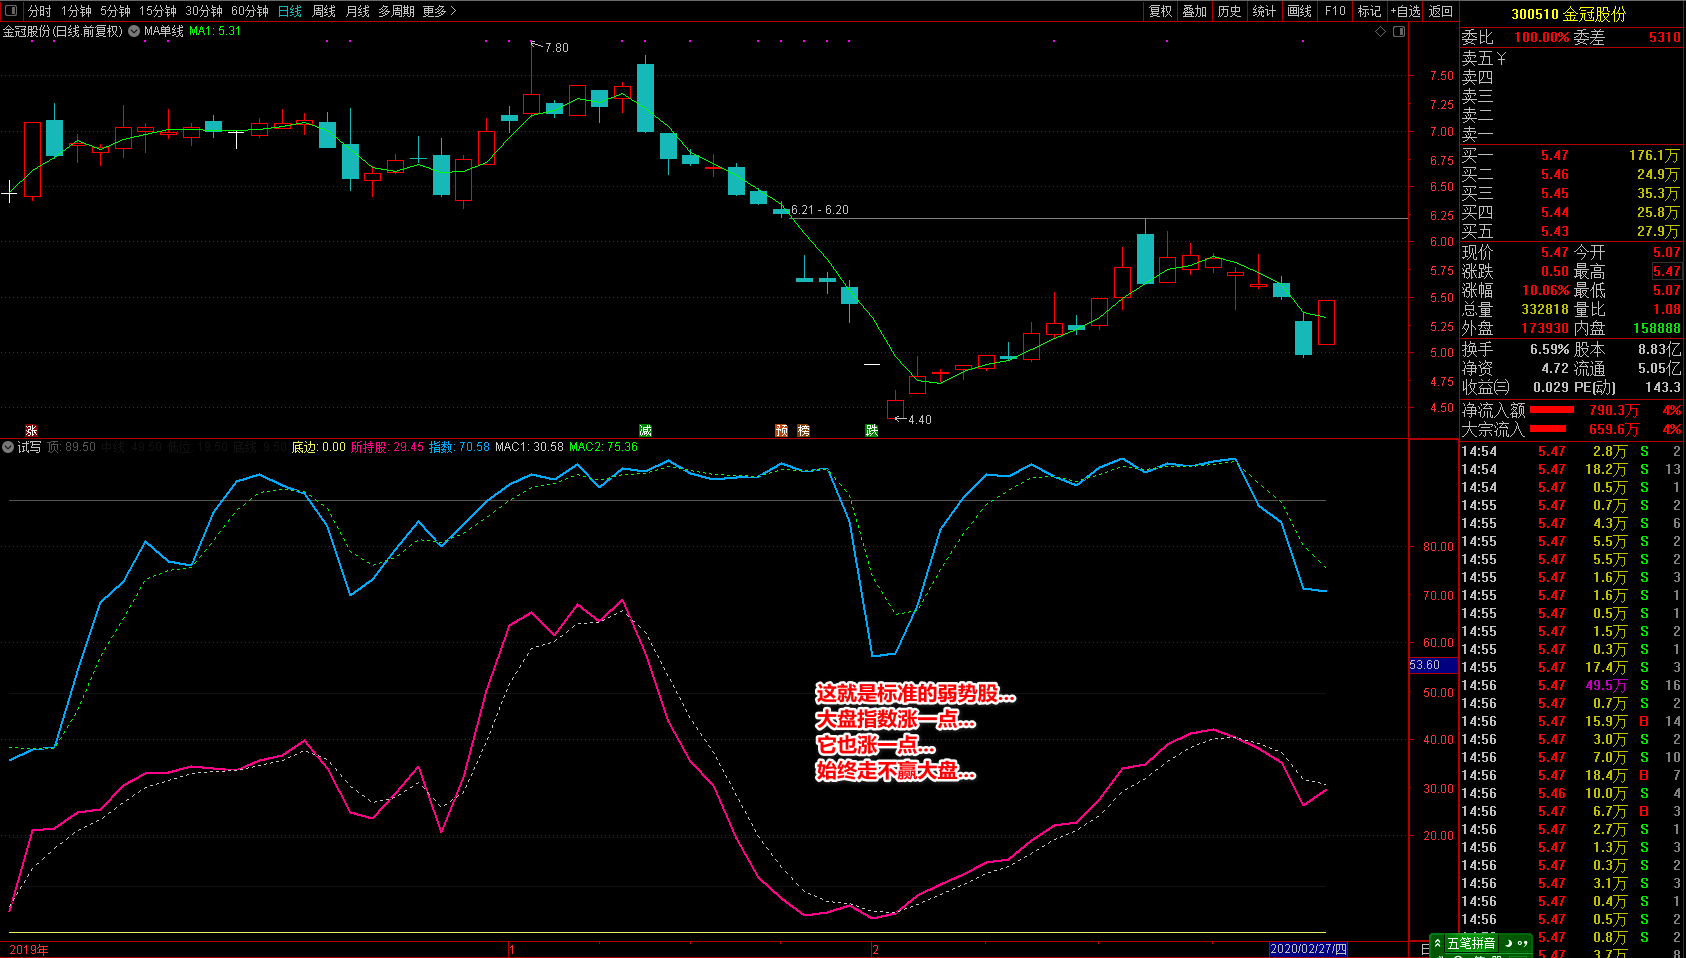1686x958 pixels.
Task: Click the IME toolbar collapse arrow
Action: (1438, 943)
